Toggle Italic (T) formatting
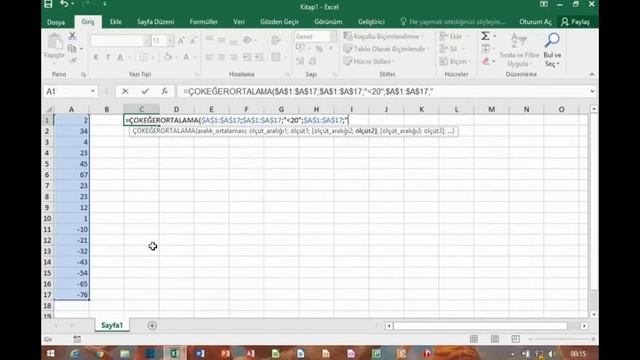 (108, 57)
